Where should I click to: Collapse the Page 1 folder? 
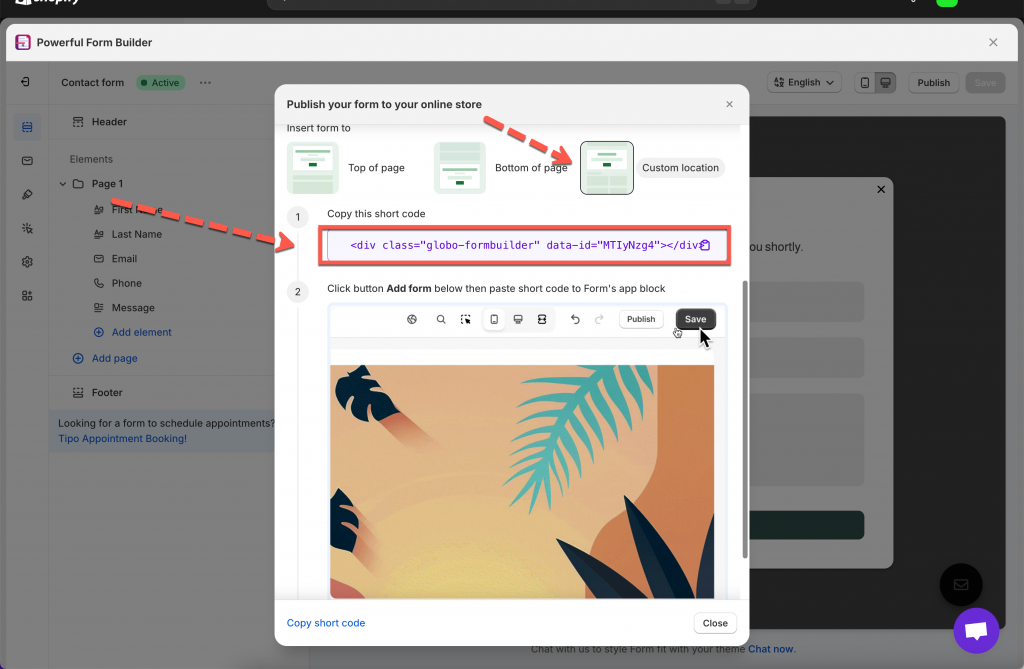click(x=64, y=184)
